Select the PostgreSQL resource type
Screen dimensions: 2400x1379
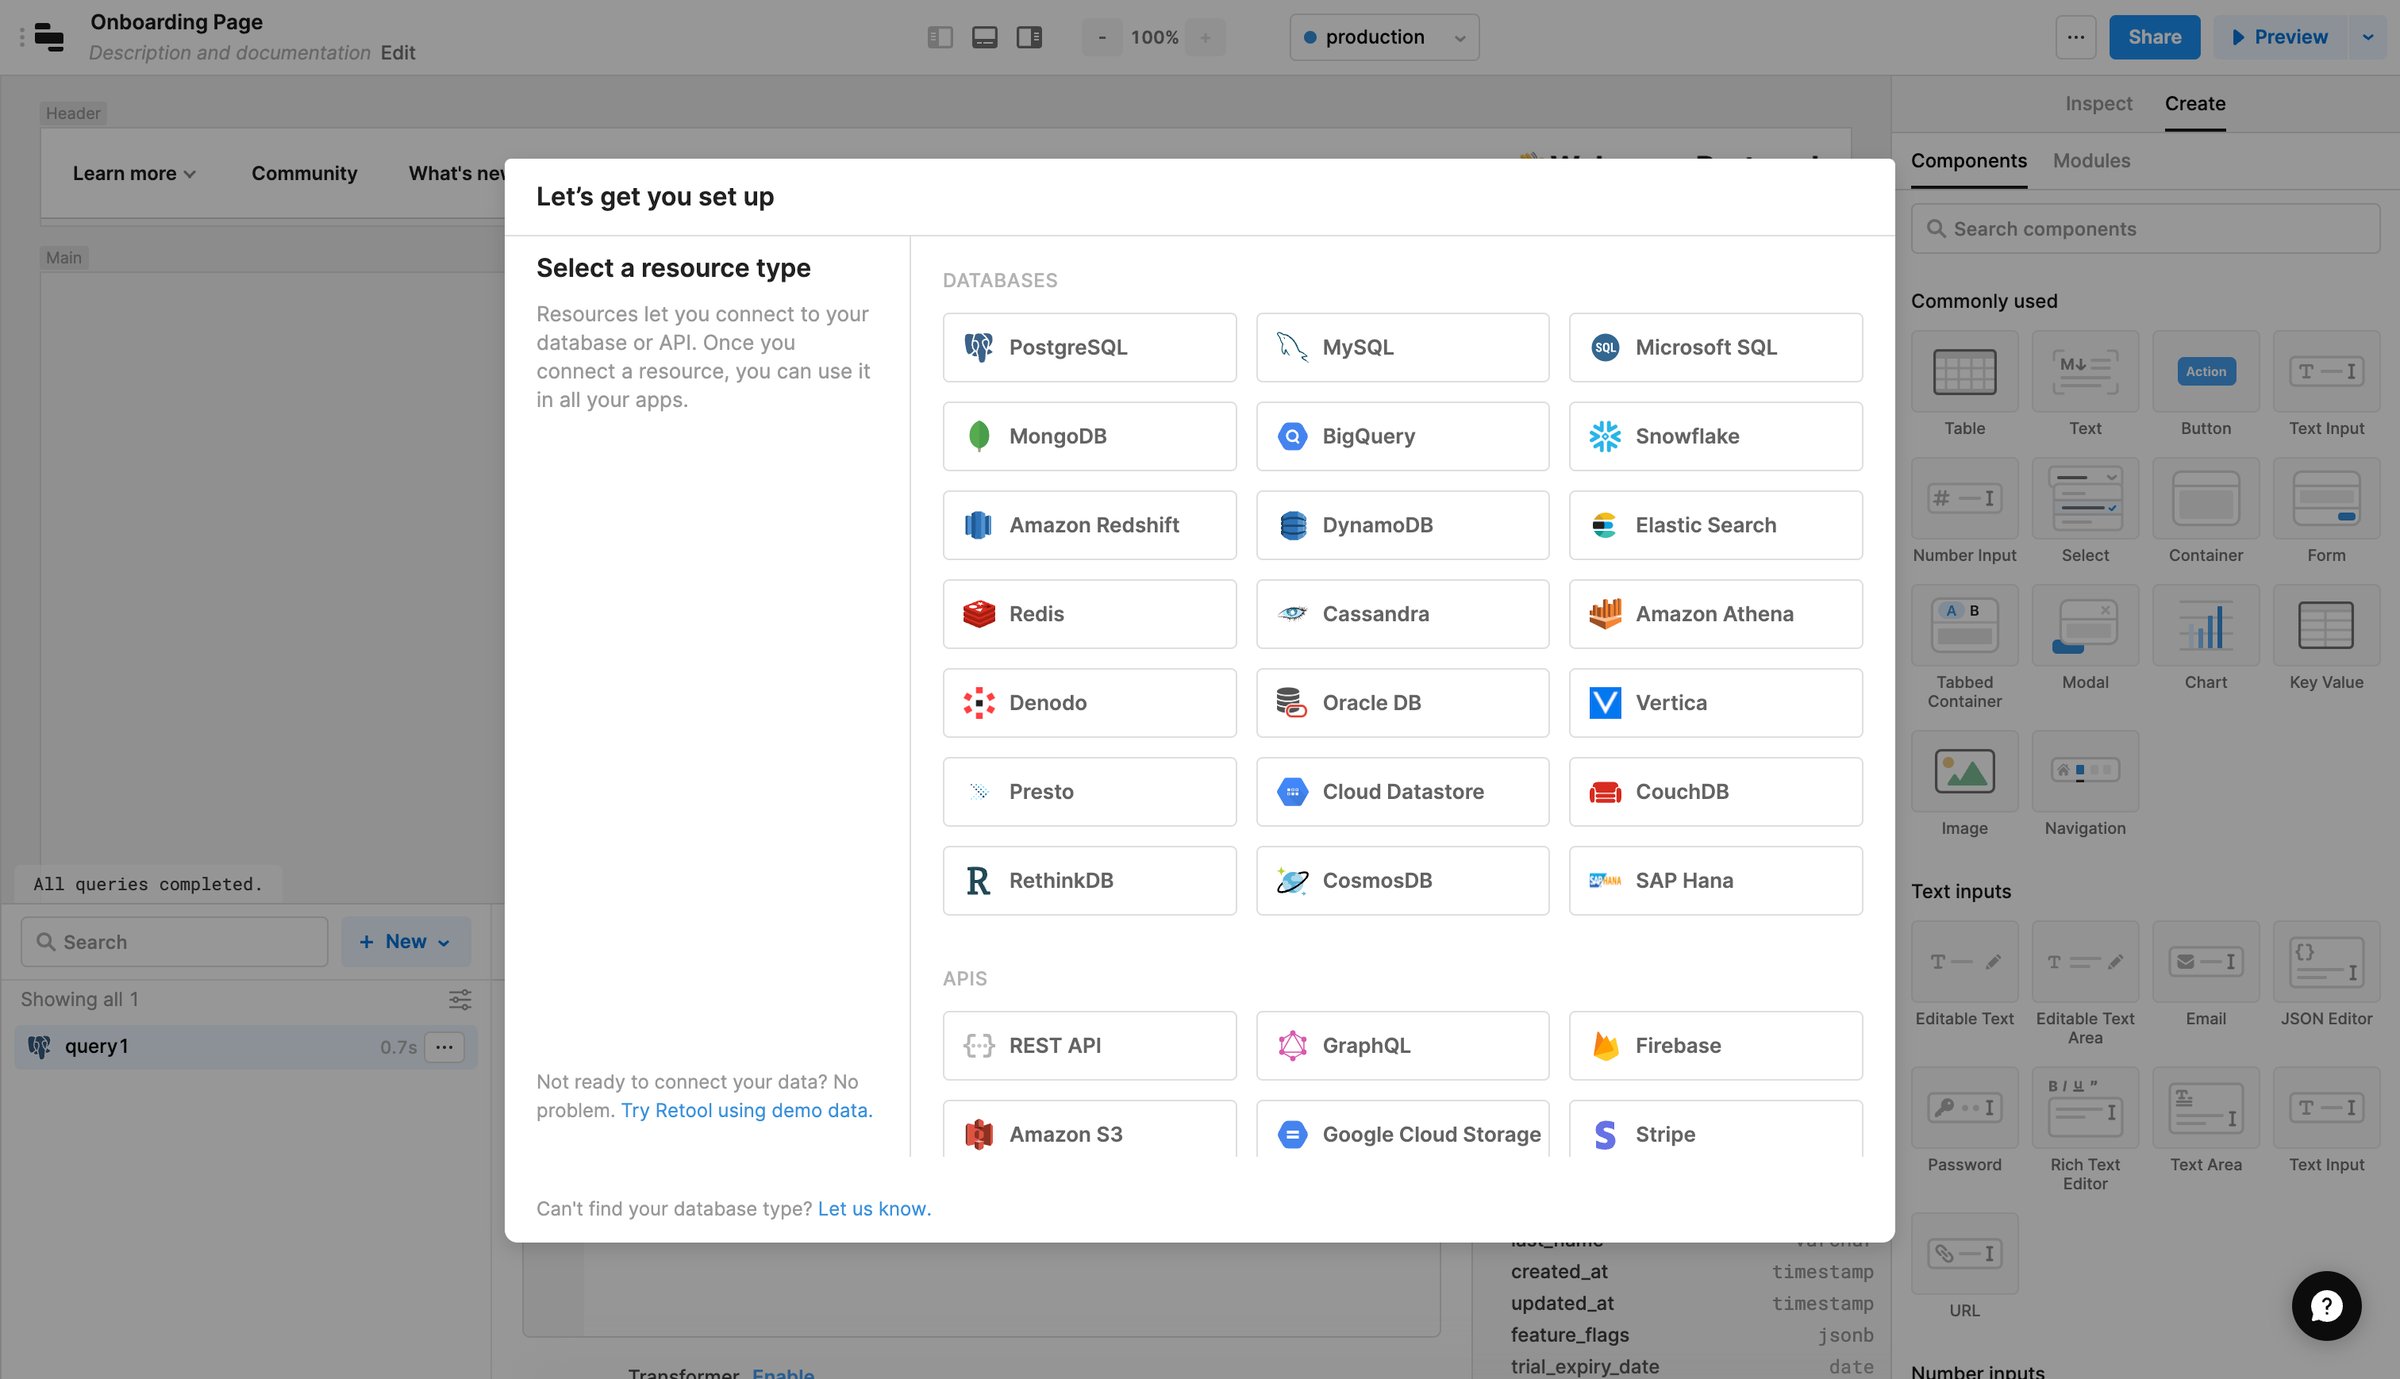pyautogui.click(x=1089, y=347)
